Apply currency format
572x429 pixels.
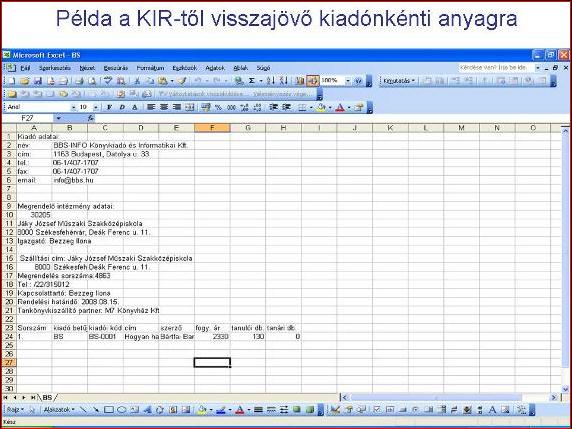(x=206, y=107)
